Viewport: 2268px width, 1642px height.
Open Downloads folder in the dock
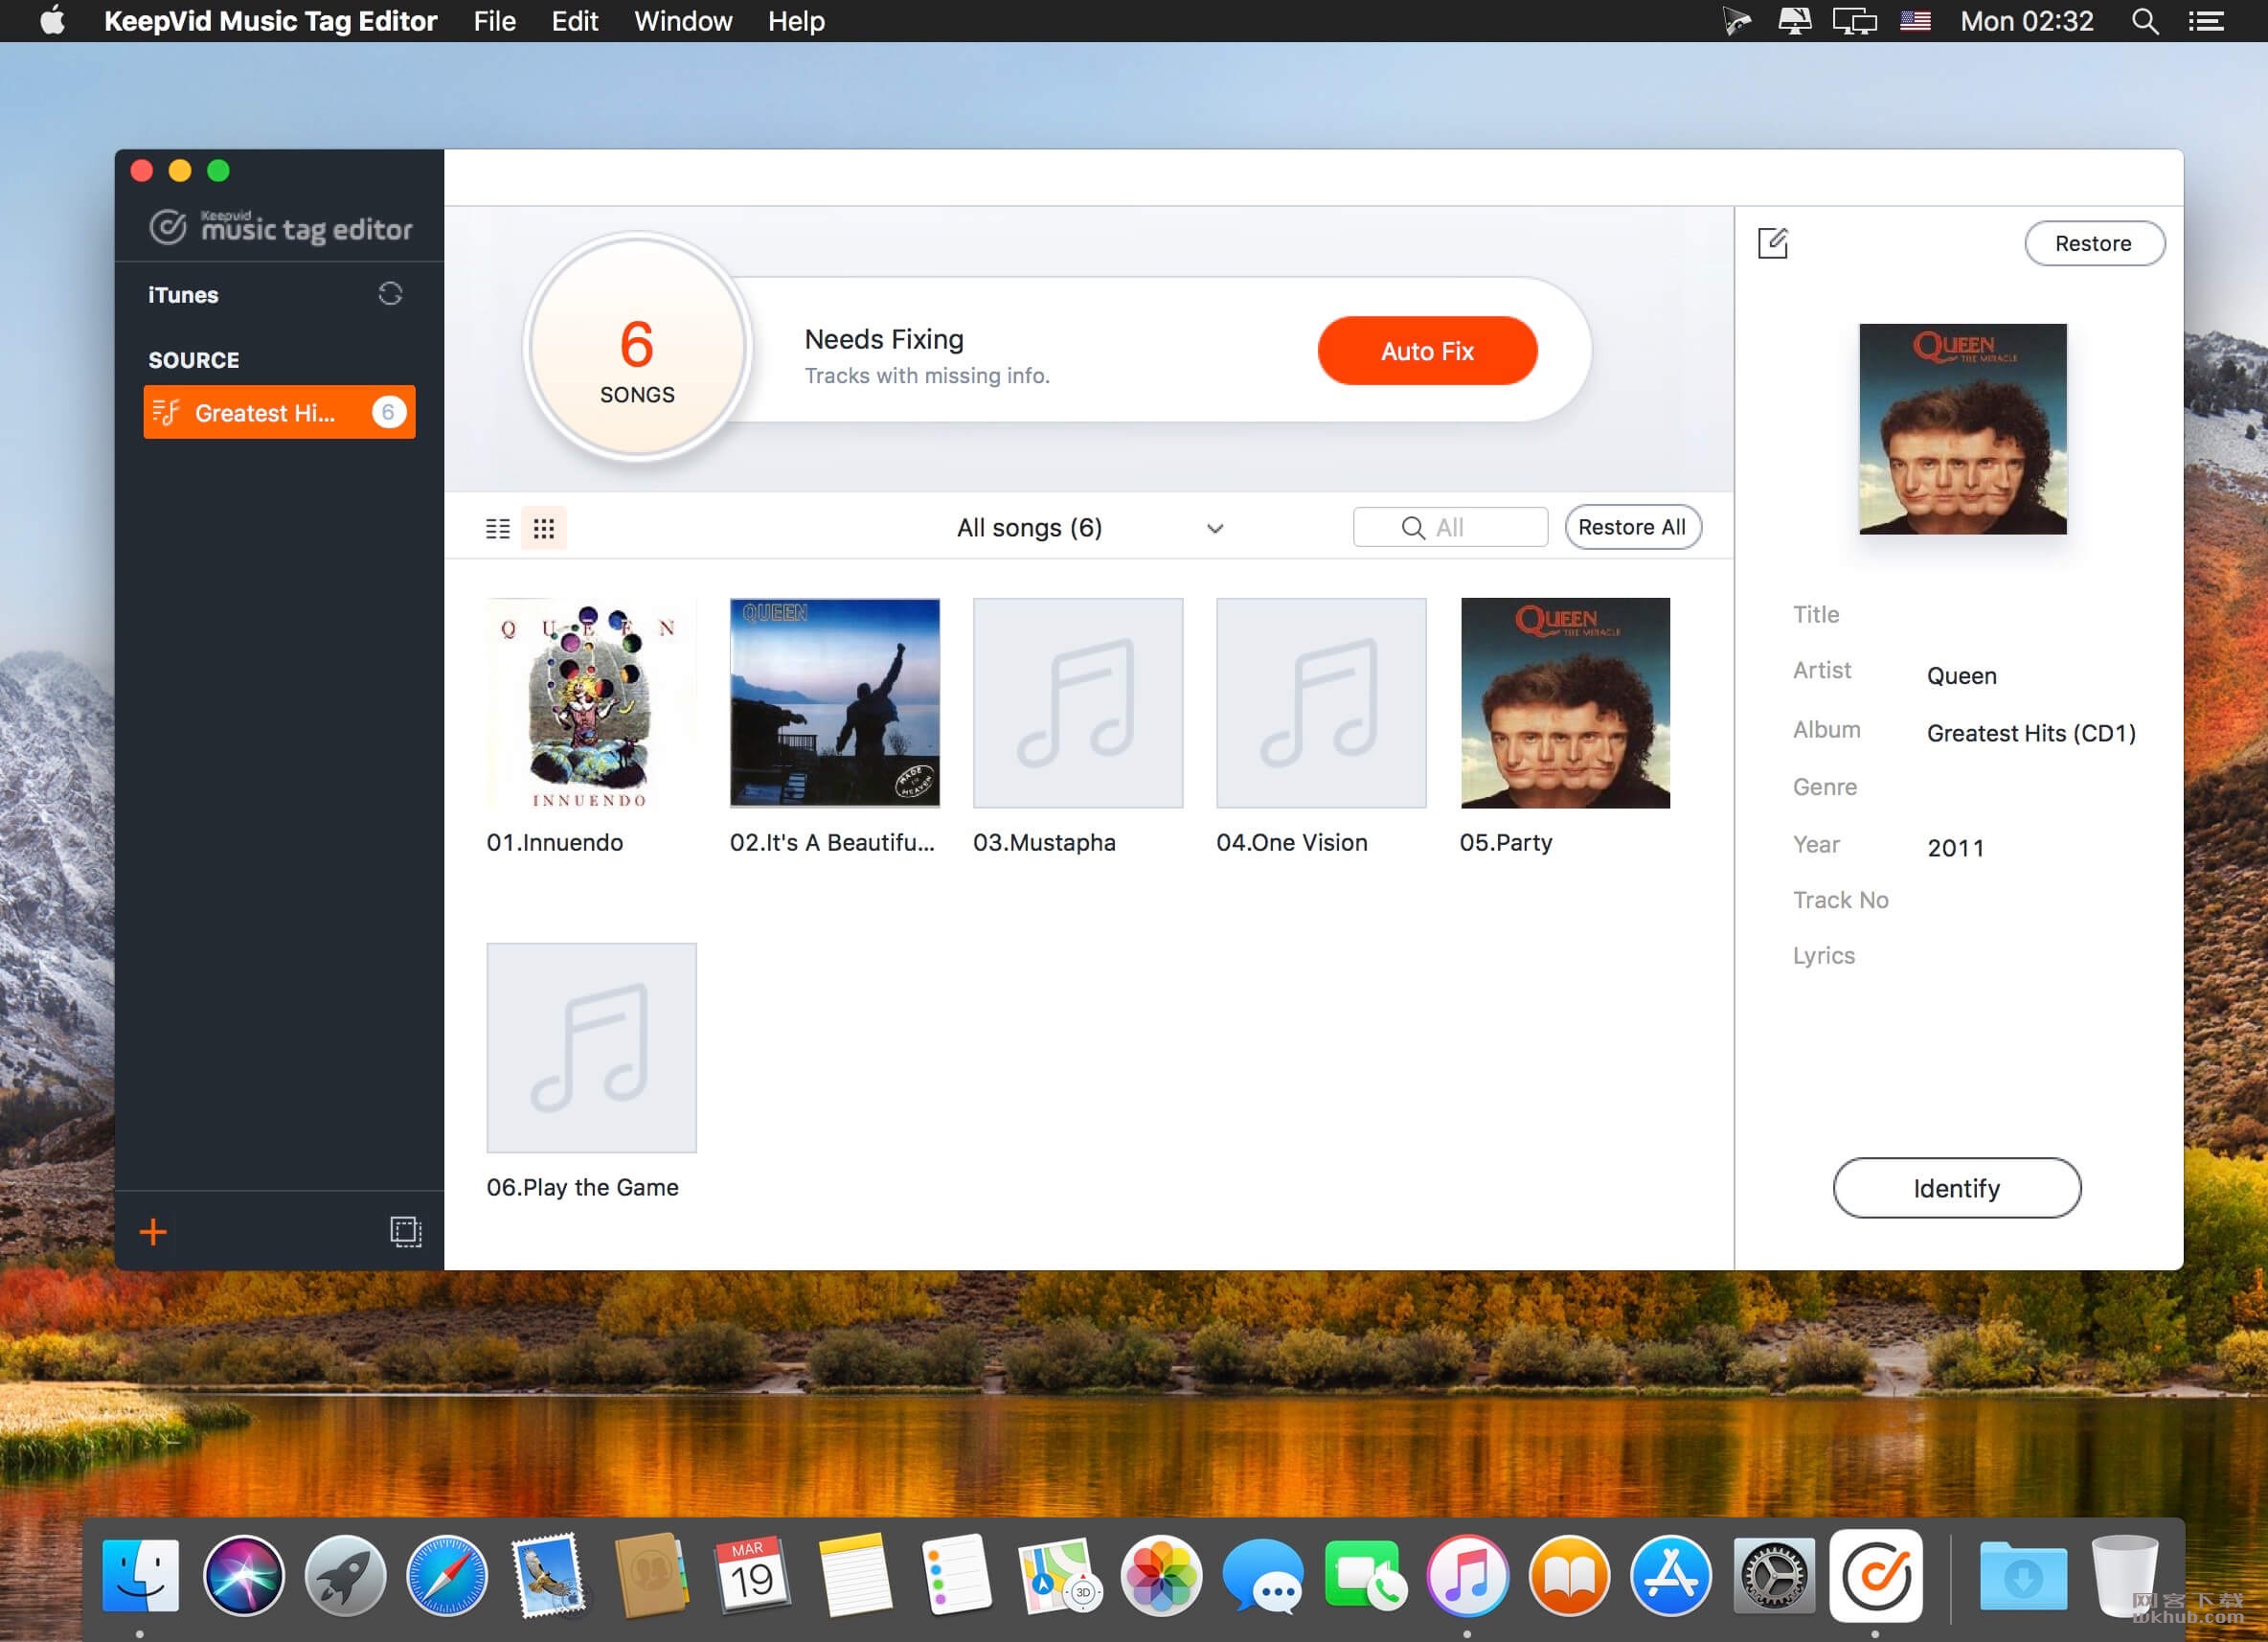click(2023, 1576)
